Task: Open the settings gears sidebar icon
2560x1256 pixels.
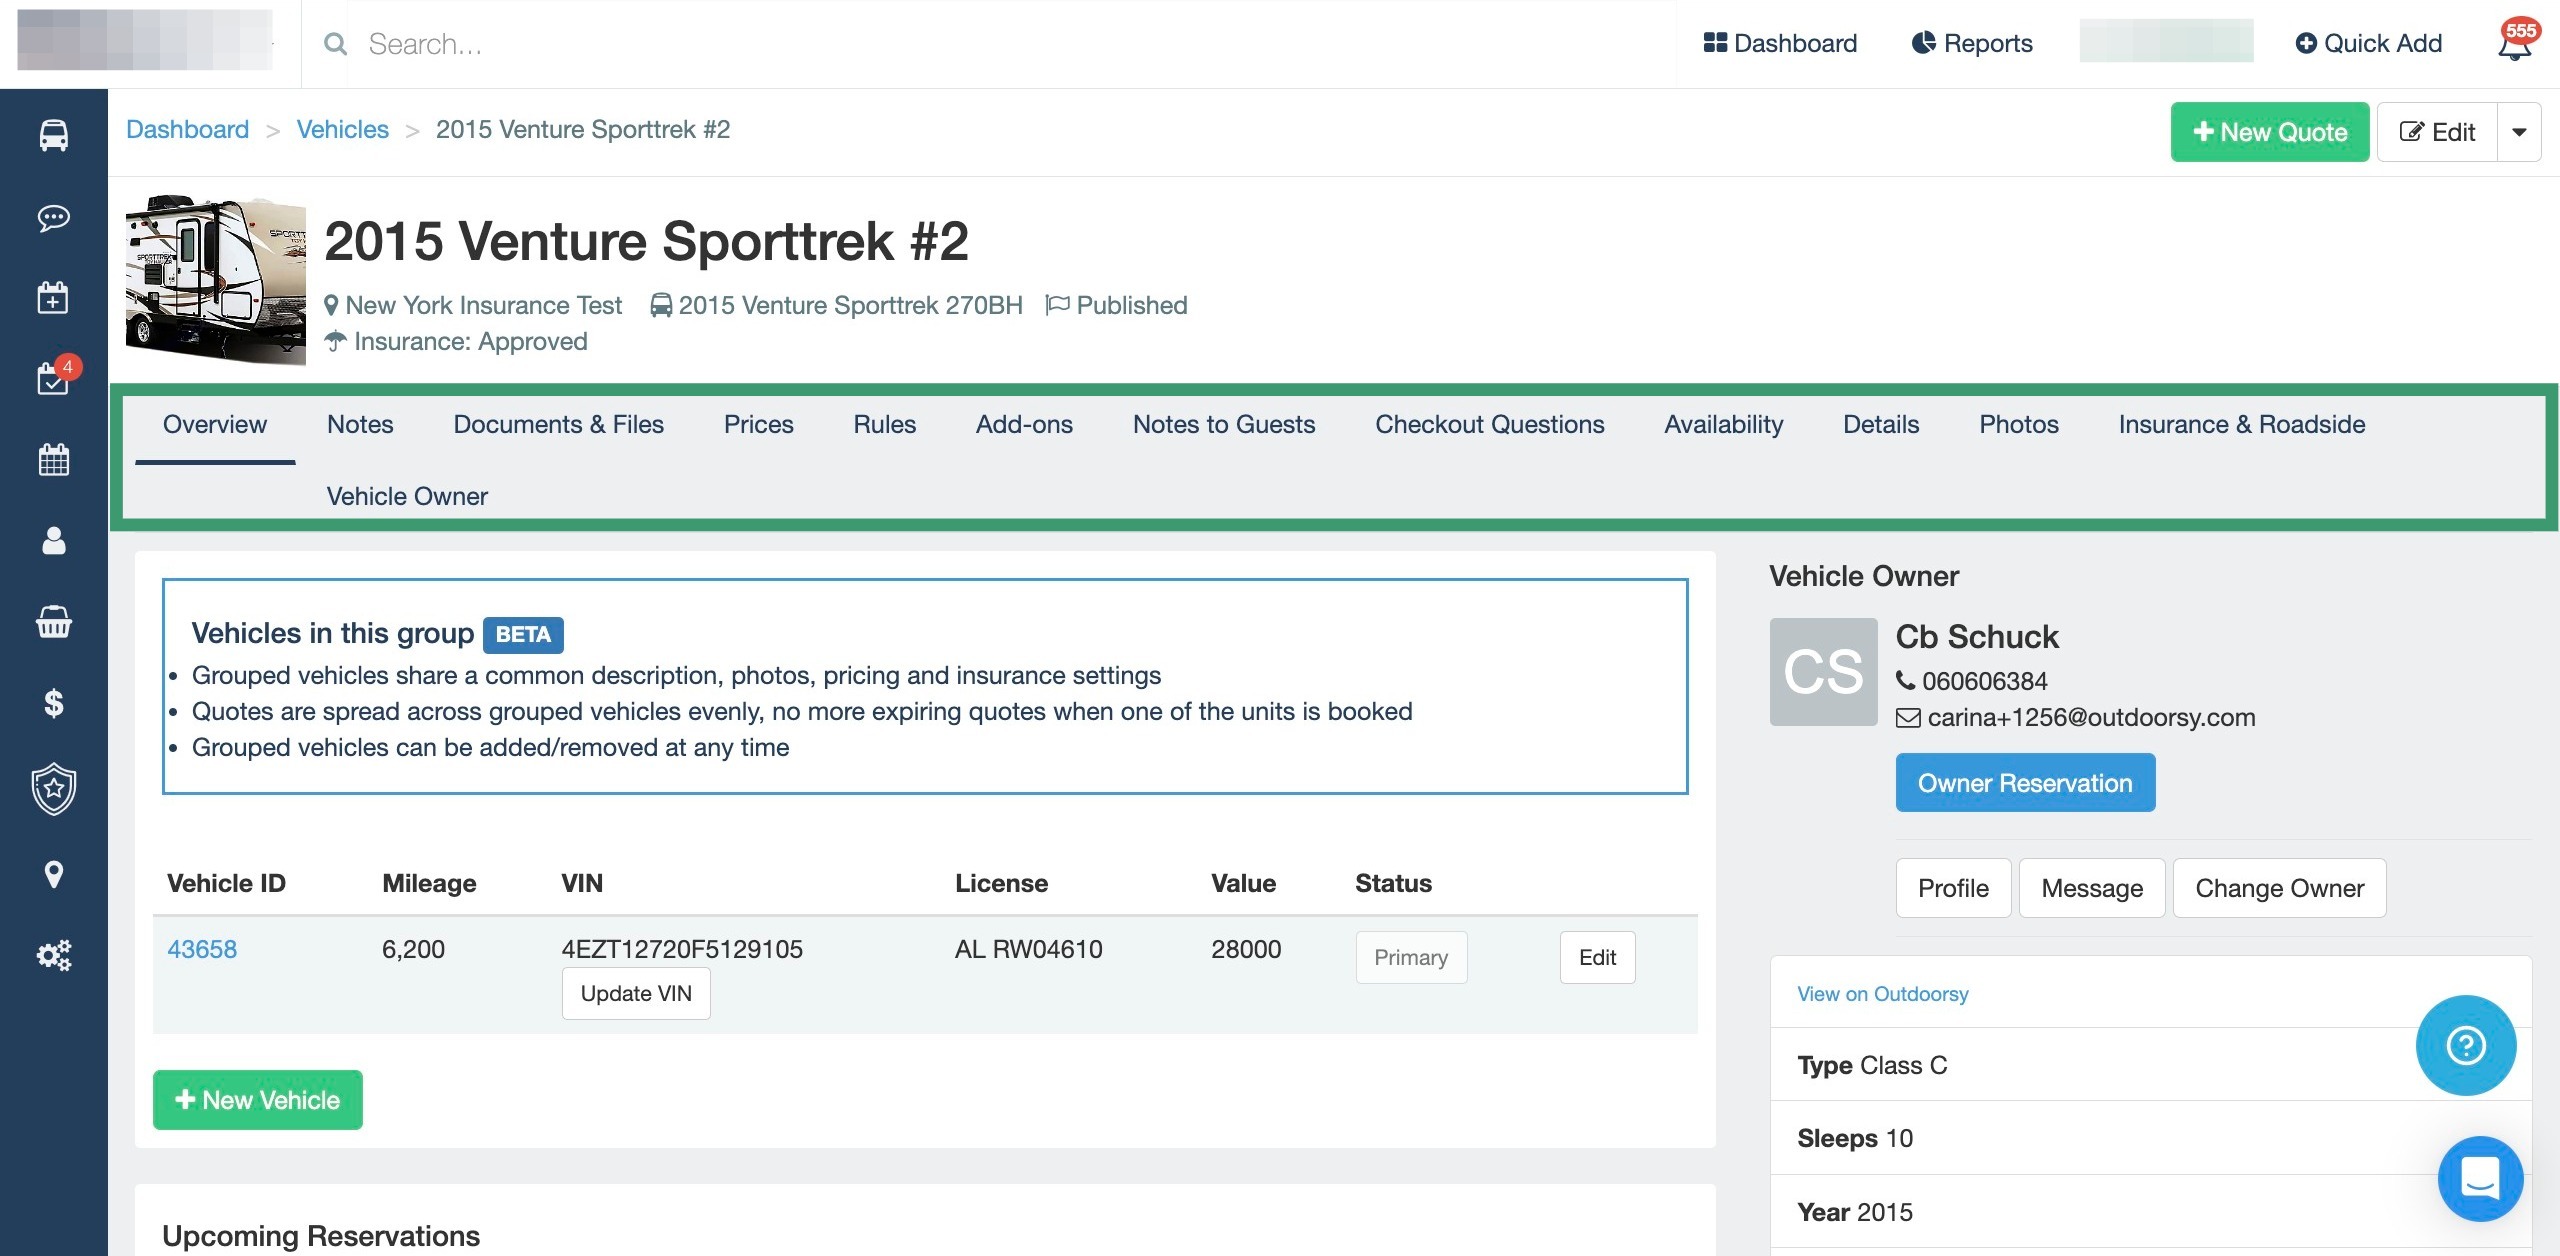Action: click(x=54, y=955)
